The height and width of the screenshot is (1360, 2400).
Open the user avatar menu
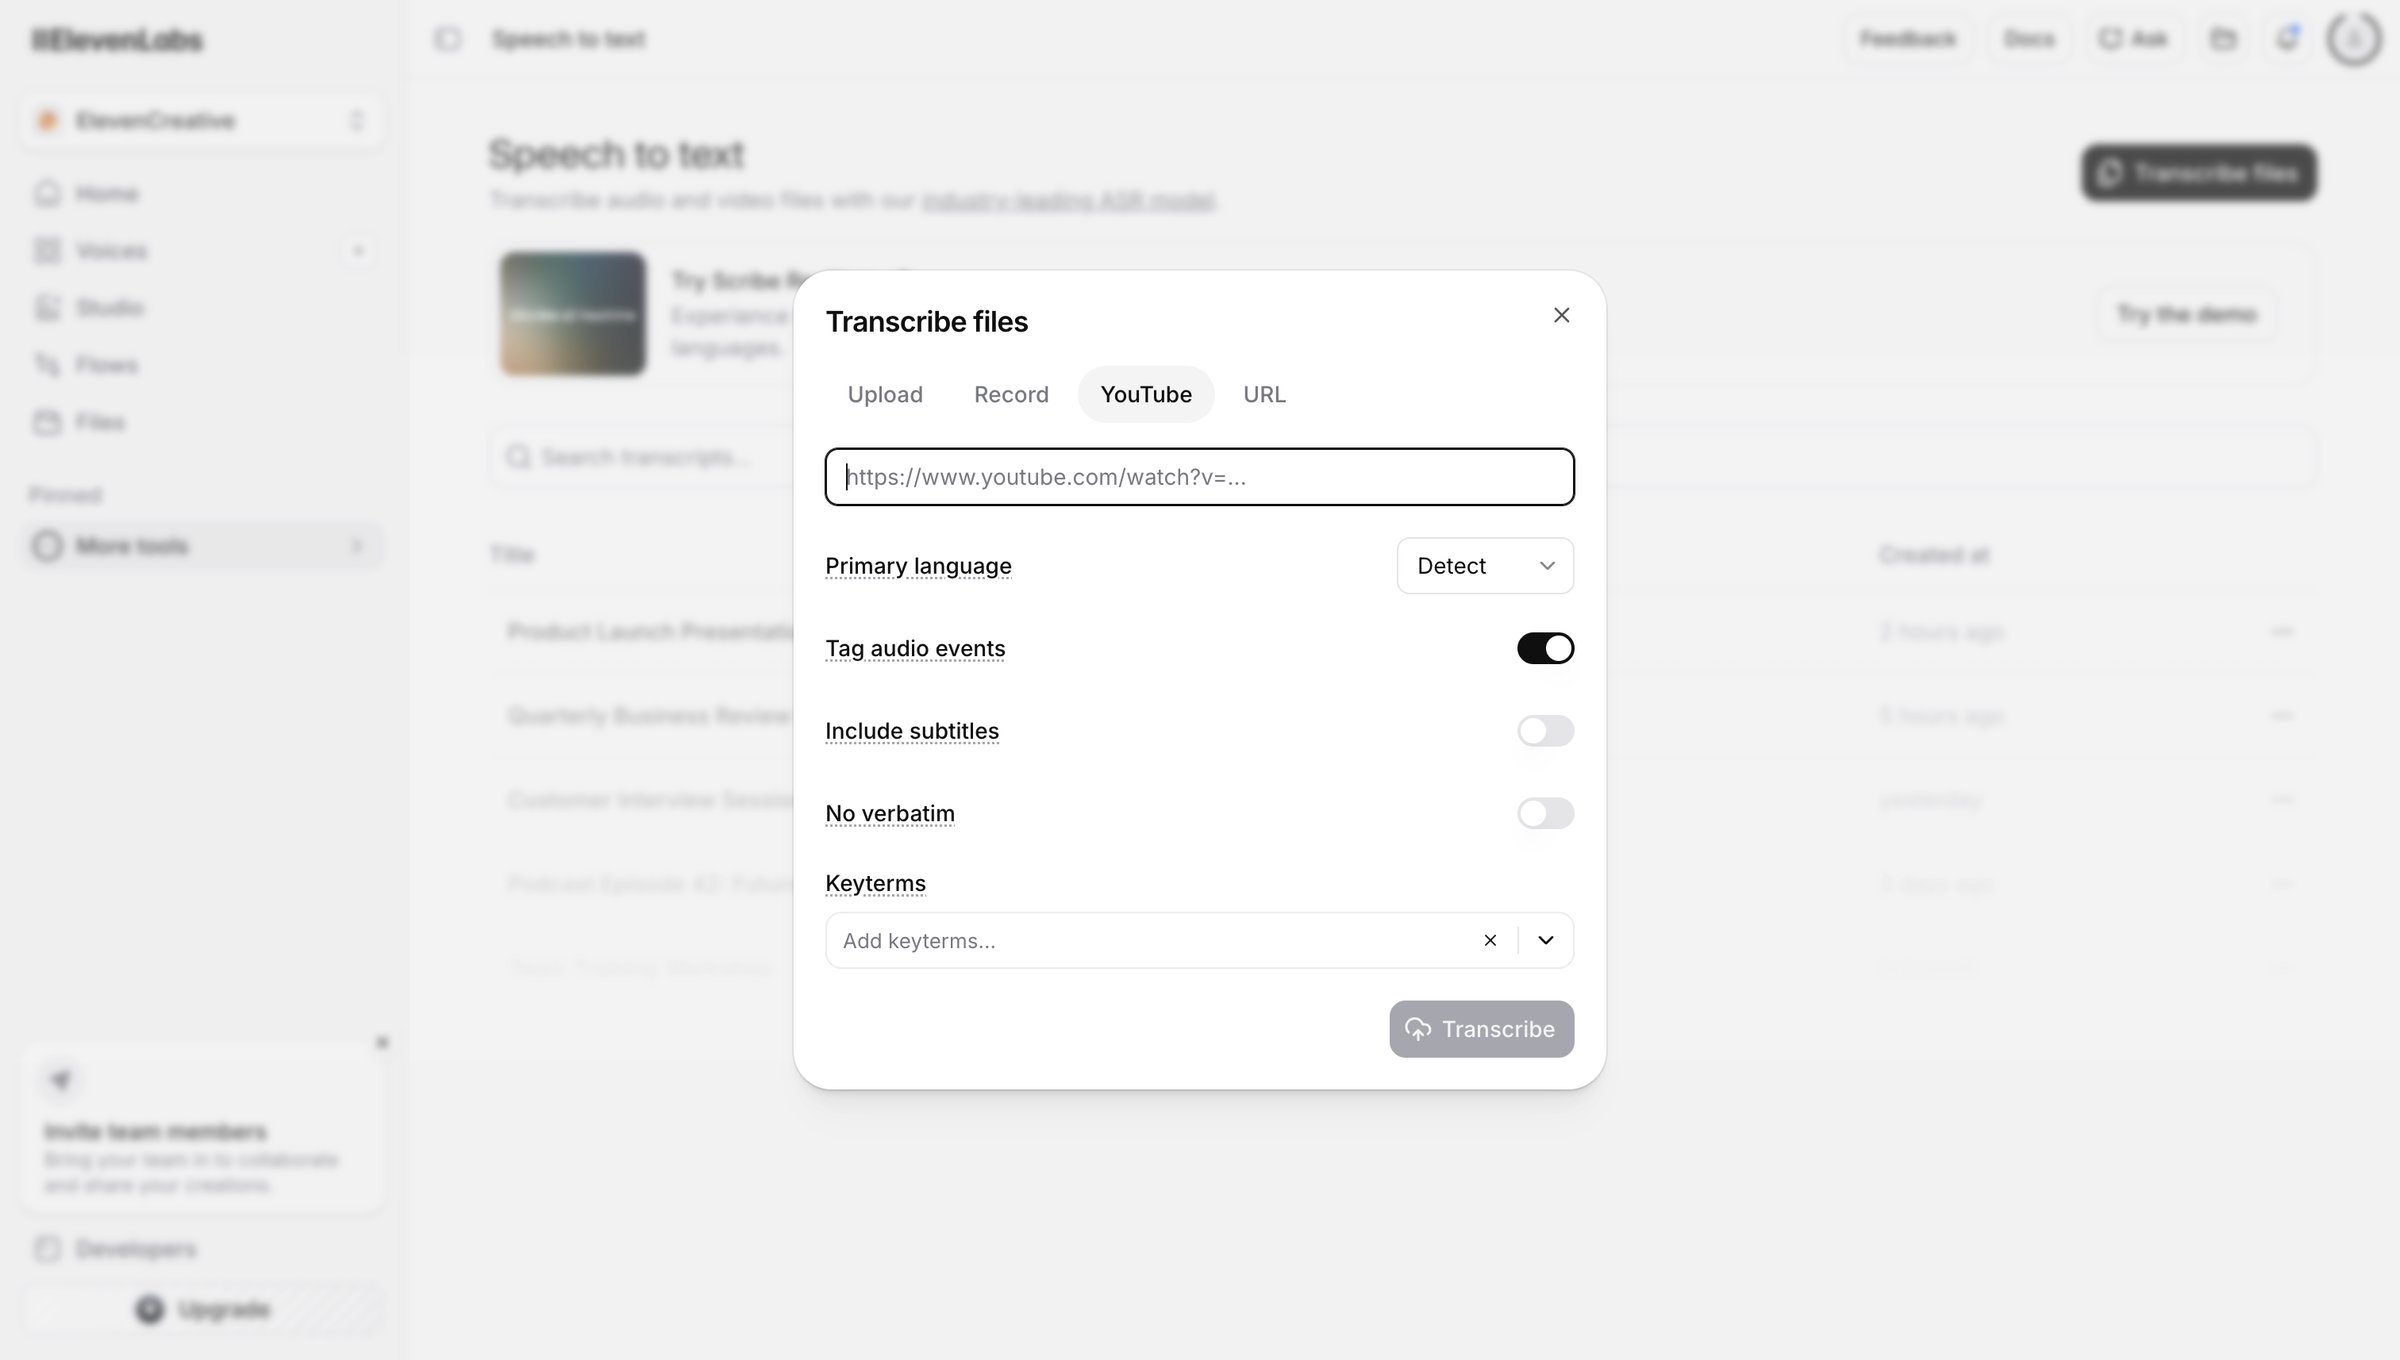(2354, 39)
